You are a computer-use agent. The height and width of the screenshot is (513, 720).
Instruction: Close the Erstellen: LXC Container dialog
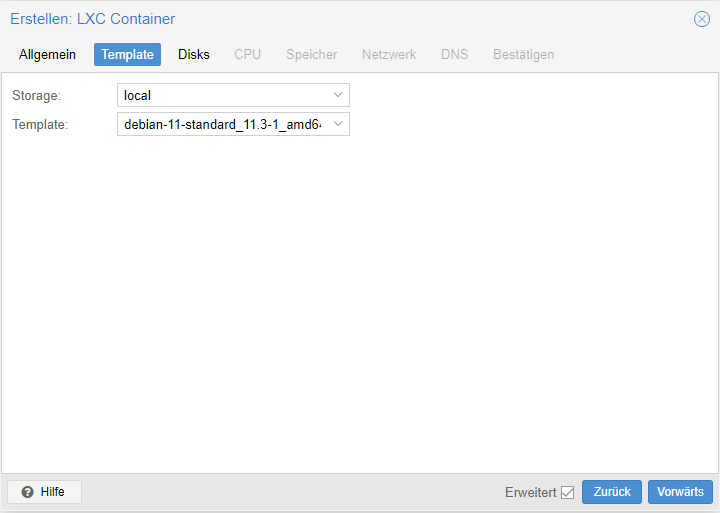pyautogui.click(x=701, y=19)
